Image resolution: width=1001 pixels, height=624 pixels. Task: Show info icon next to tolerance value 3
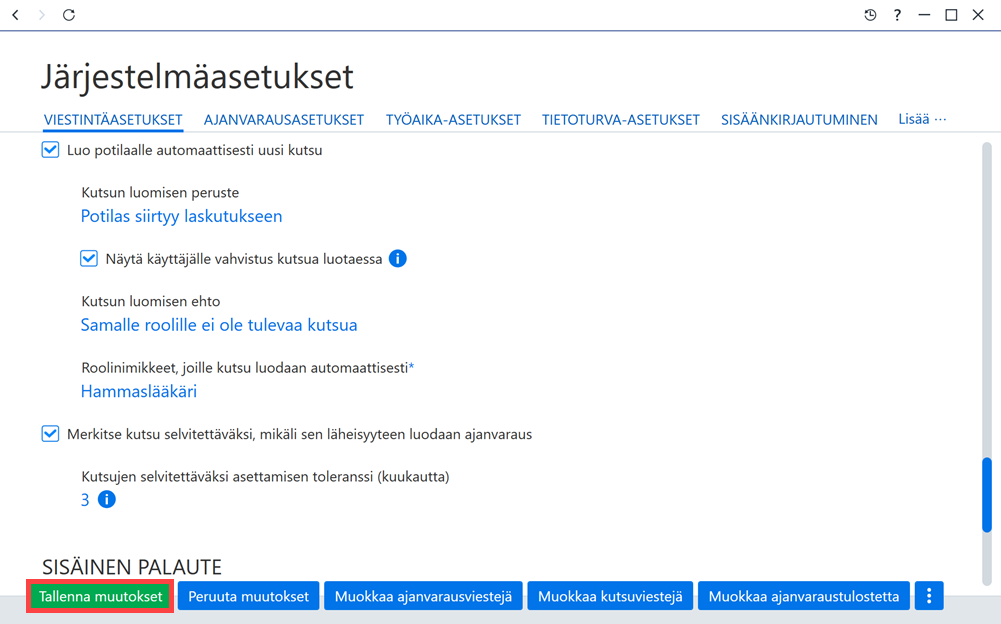107,499
